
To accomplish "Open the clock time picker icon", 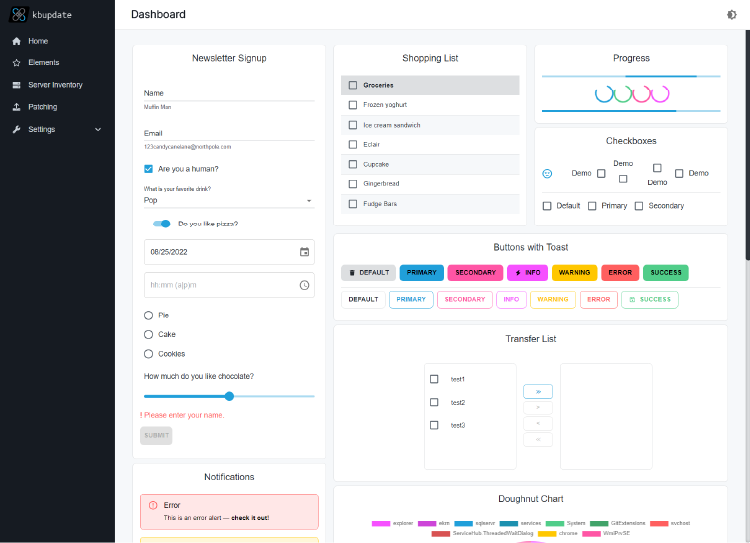I will click(304, 285).
